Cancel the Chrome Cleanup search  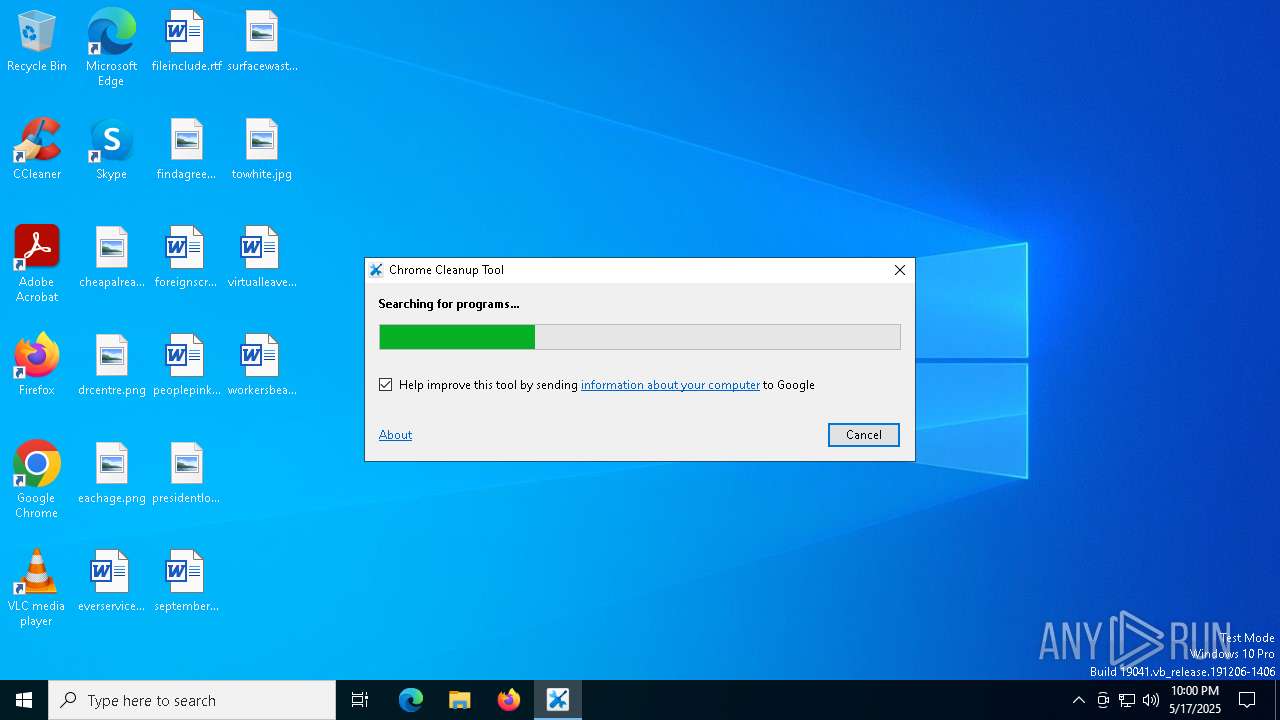tap(864, 435)
